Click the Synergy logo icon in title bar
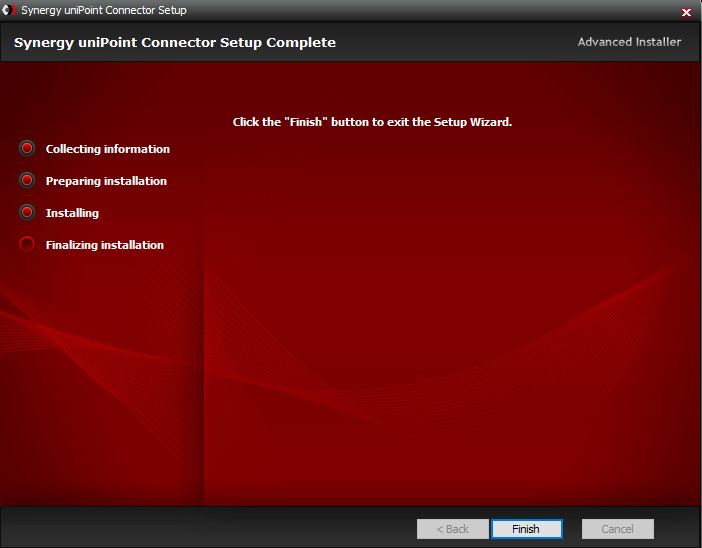Image resolution: width=702 pixels, height=548 pixels. (9, 10)
